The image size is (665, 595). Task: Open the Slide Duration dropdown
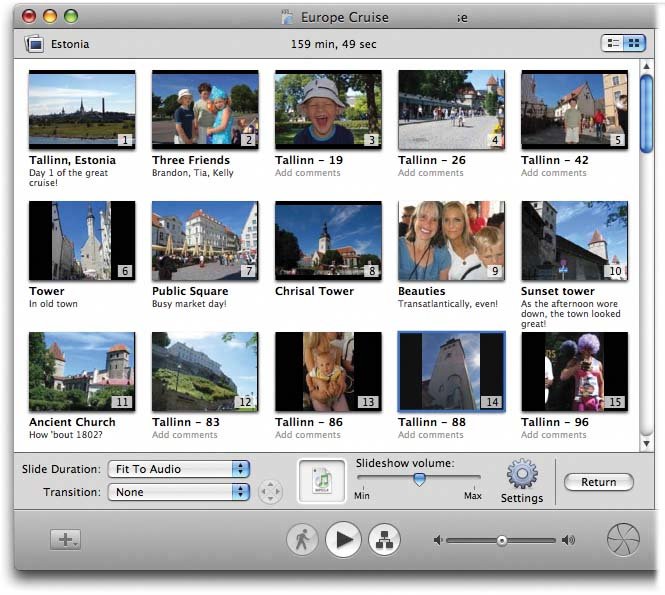181,469
